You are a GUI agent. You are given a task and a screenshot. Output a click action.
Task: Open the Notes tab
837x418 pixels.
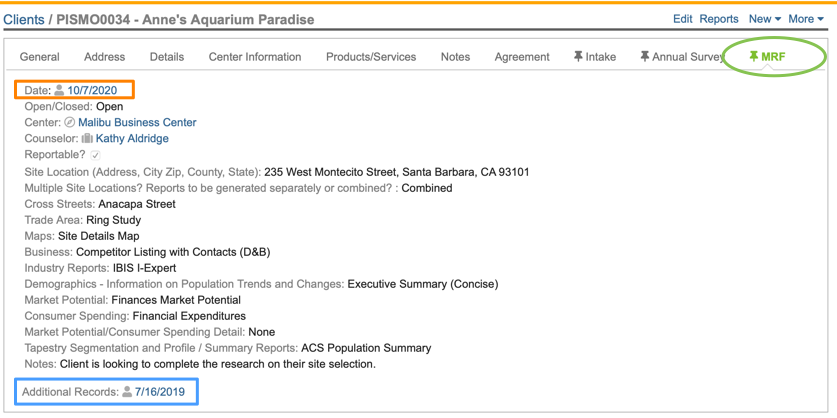pos(455,57)
